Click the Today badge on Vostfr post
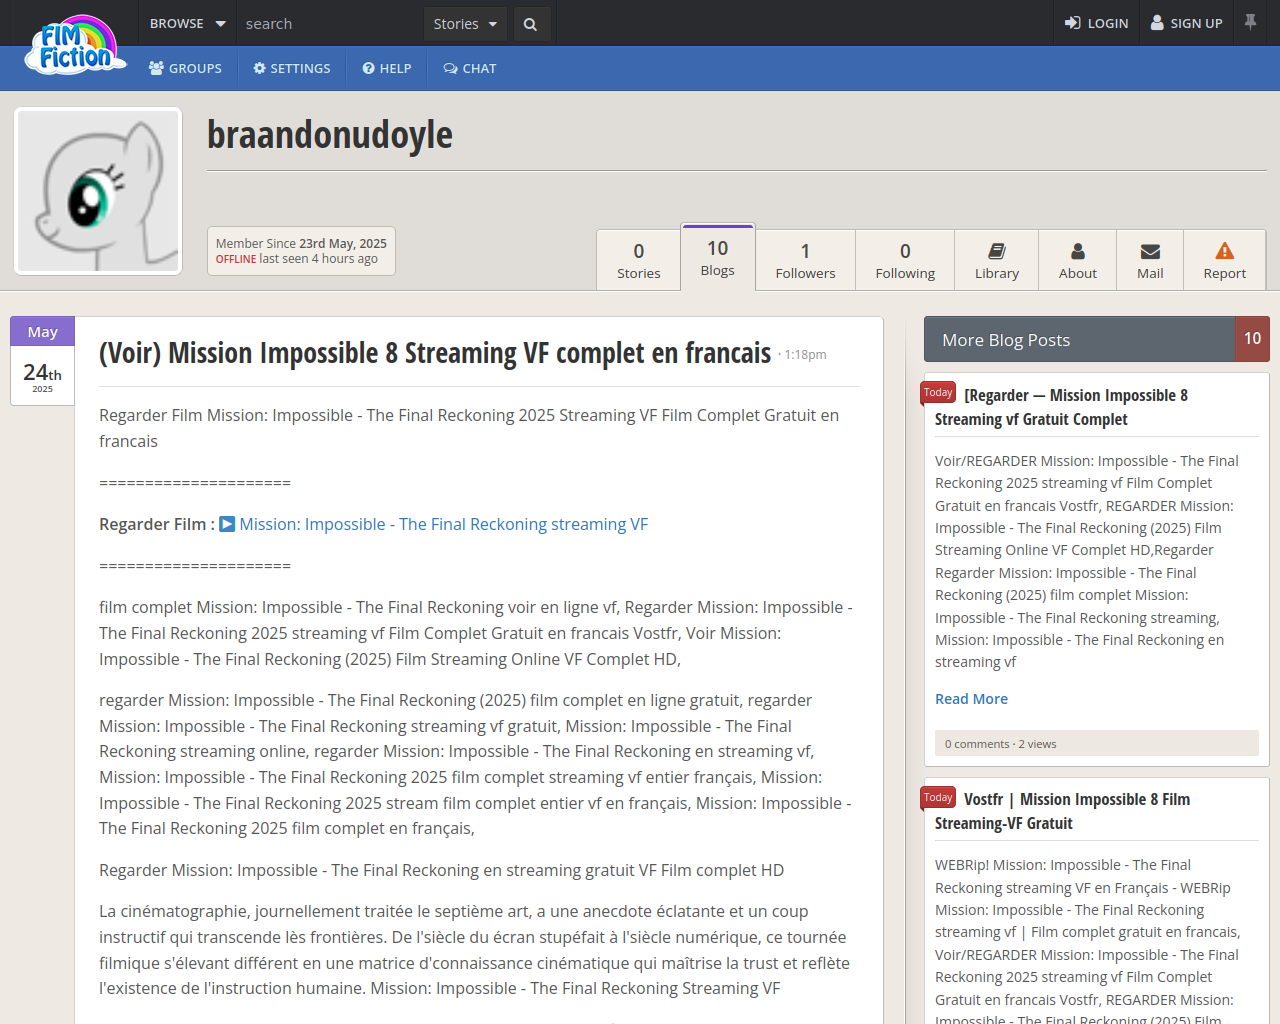The height and width of the screenshot is (1024, 1280). click(938, 797)
